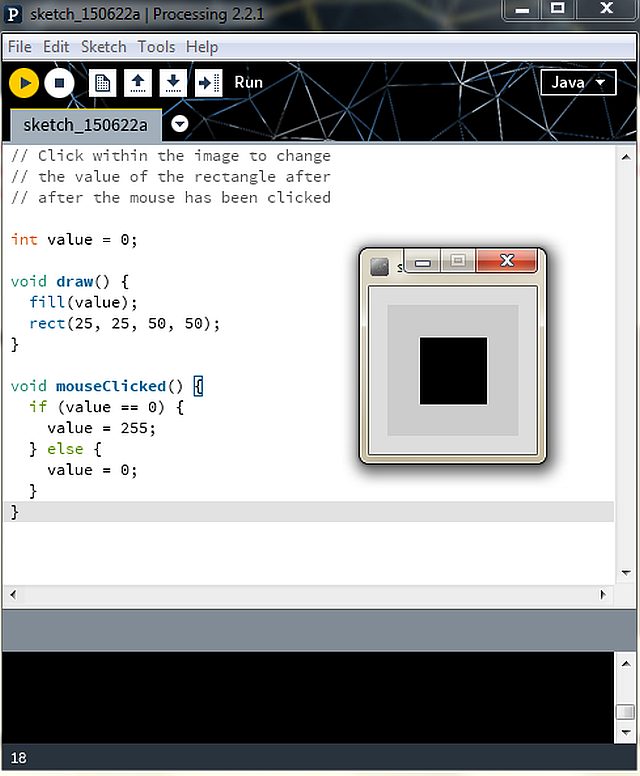
Task: Click the 'void draw() {' line
Action: tap(70, 282)
